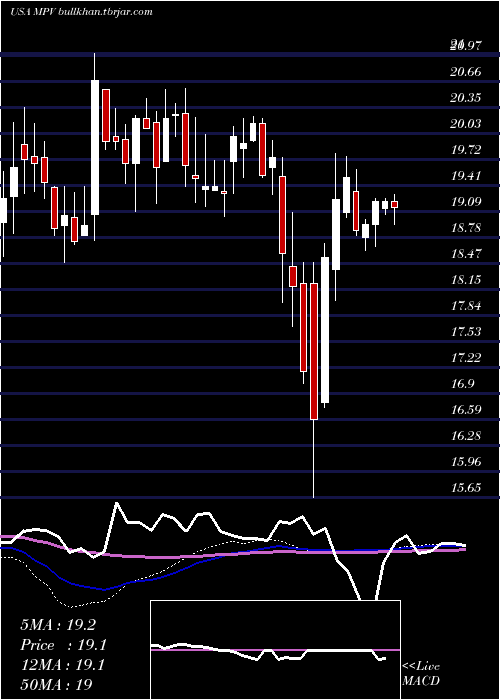Click the 19.41 price axis label
Image resolution: width=500 pixels, height=700 pixels.
point(466,175)
